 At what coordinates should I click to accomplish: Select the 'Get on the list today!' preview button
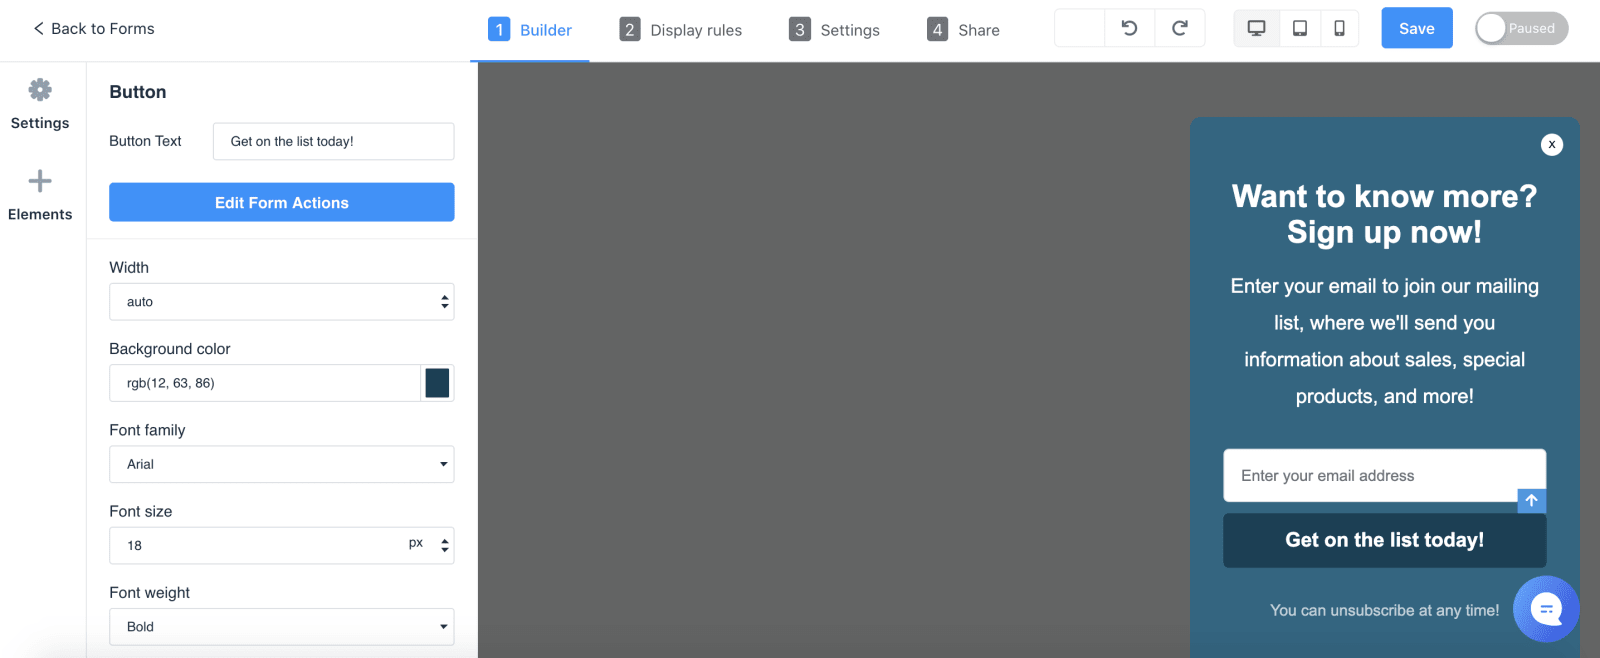coord(1384,540)
